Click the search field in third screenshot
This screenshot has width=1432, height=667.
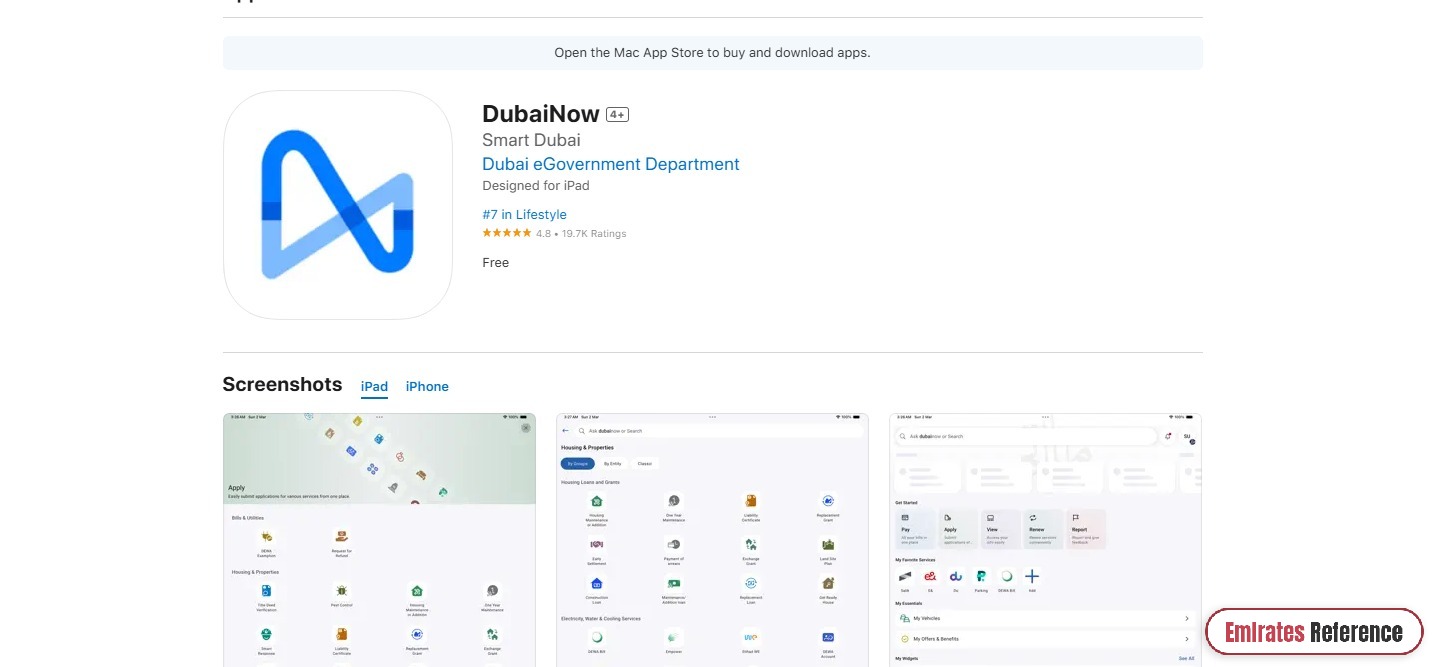1026,437
